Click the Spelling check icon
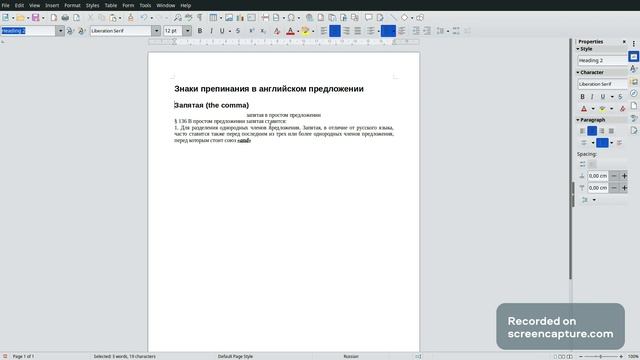Screen dimensions: 640x360 [189, 18]
